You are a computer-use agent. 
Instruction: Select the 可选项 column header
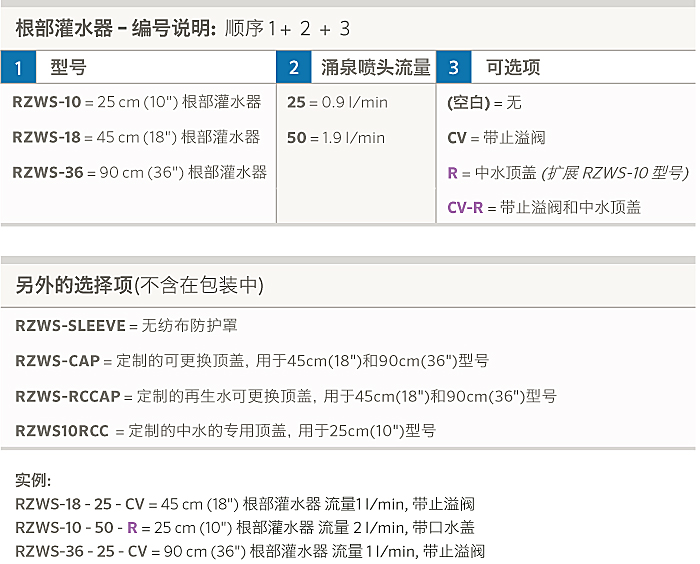(512, 68)
